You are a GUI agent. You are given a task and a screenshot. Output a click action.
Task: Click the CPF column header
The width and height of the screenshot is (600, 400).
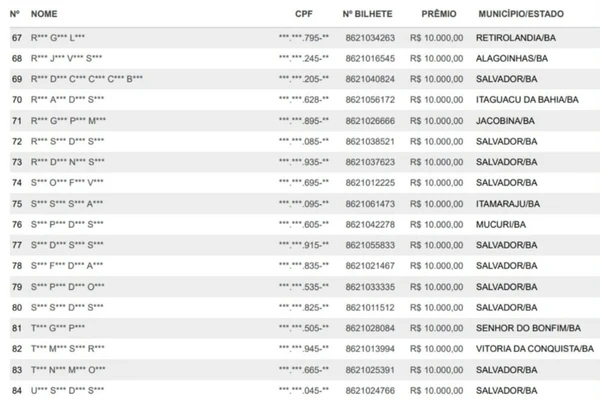pos(304,14)
